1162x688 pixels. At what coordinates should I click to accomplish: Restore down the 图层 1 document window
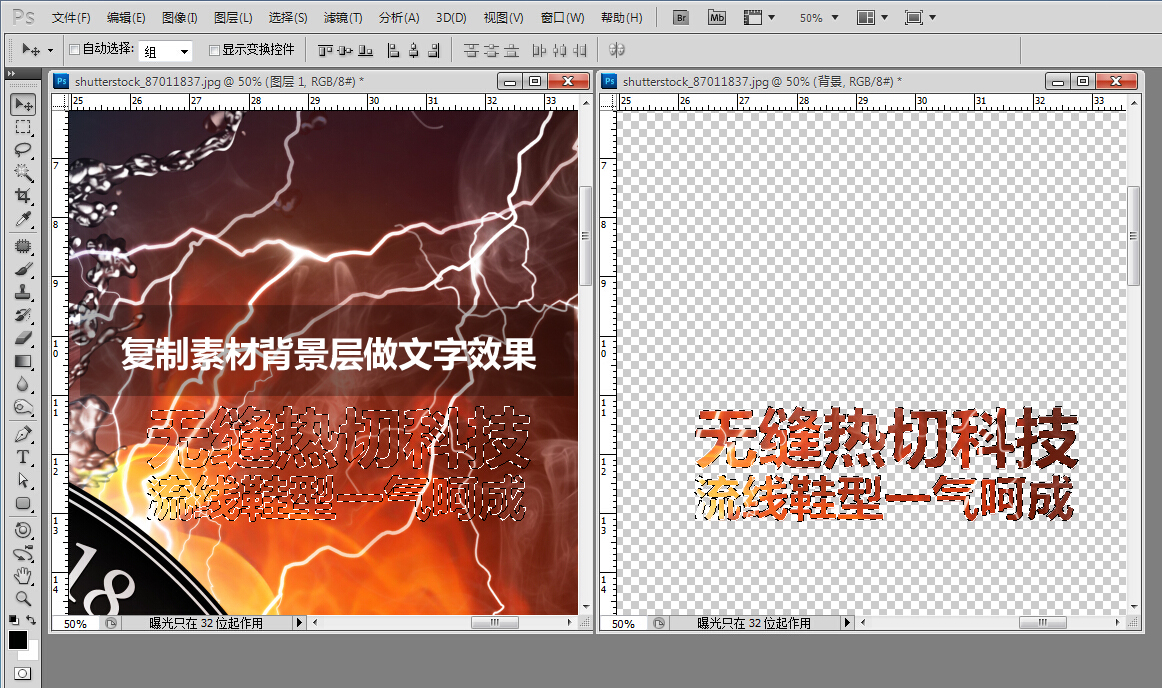535,81
